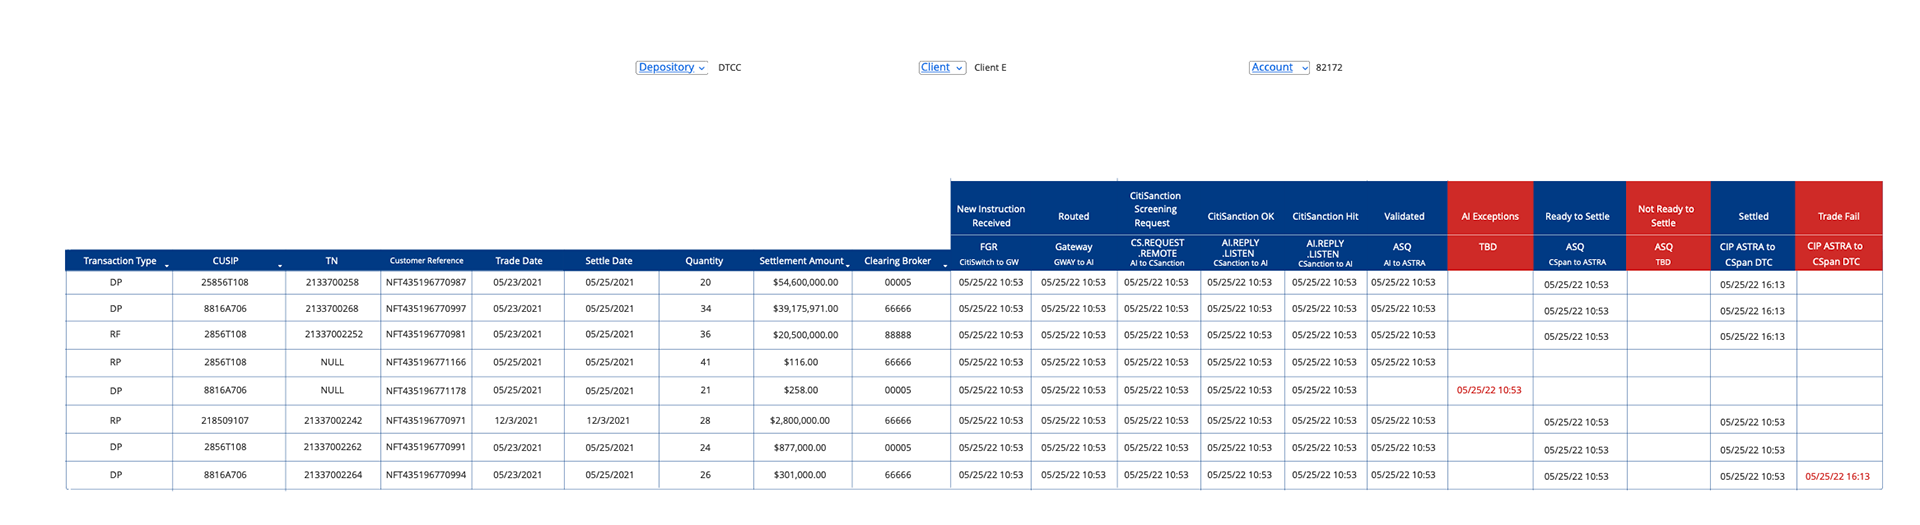The image size is (1920, 525).
Task: Select customer reference NFT435196770994
Action: click(x=426, y=475)
